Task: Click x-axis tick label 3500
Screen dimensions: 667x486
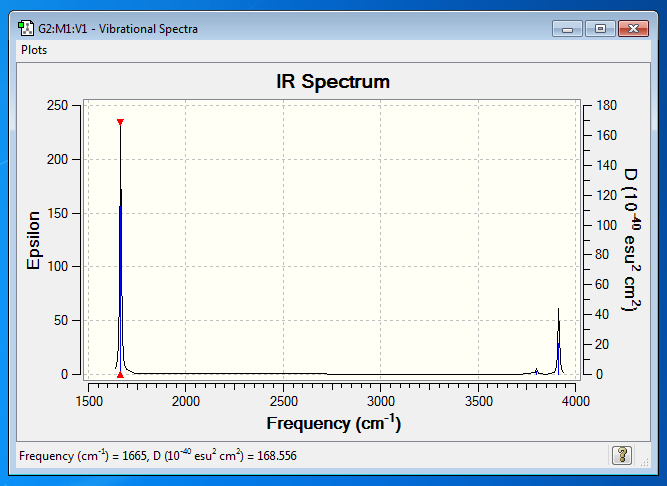Action: (479, 401)
